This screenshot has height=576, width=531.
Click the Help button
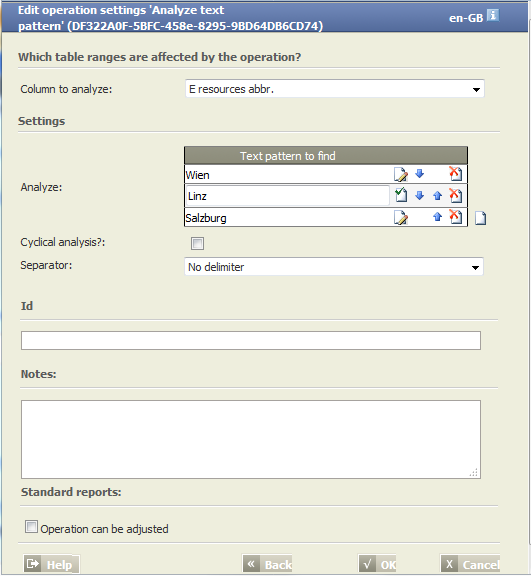[51, 564]
